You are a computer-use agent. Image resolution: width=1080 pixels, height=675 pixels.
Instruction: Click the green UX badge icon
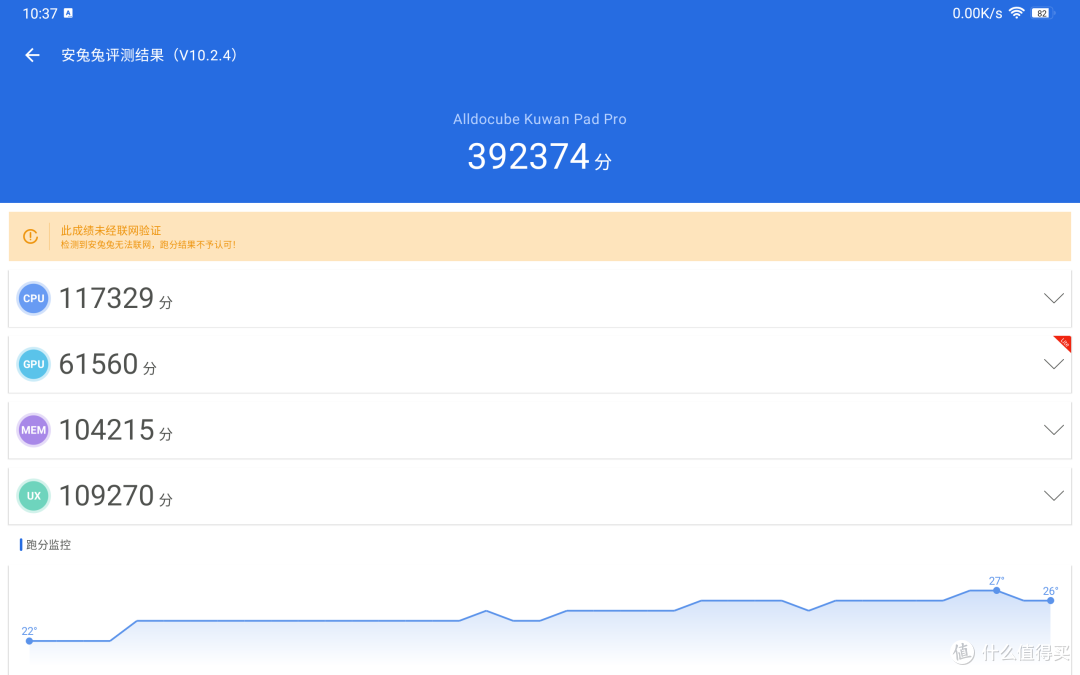(x=33, y=496)
